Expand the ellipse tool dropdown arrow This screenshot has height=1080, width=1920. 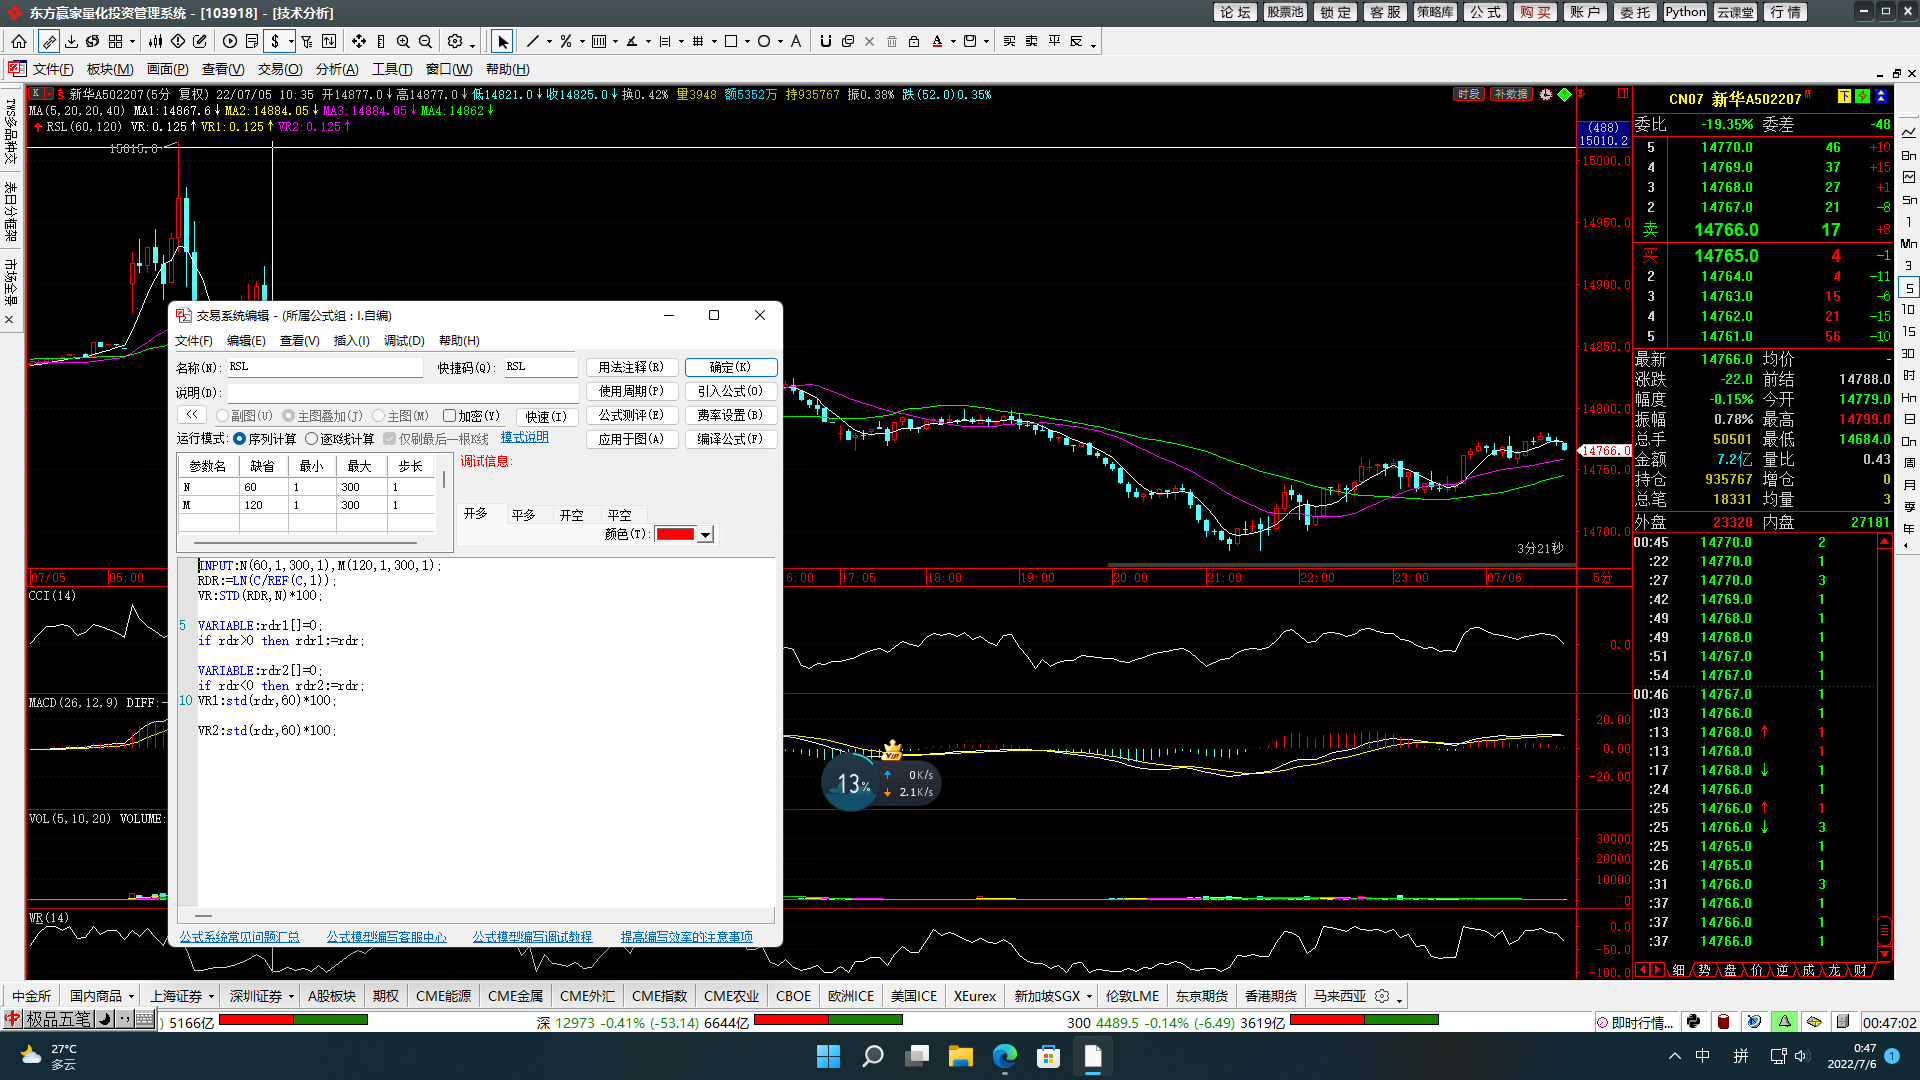[780, 42]
